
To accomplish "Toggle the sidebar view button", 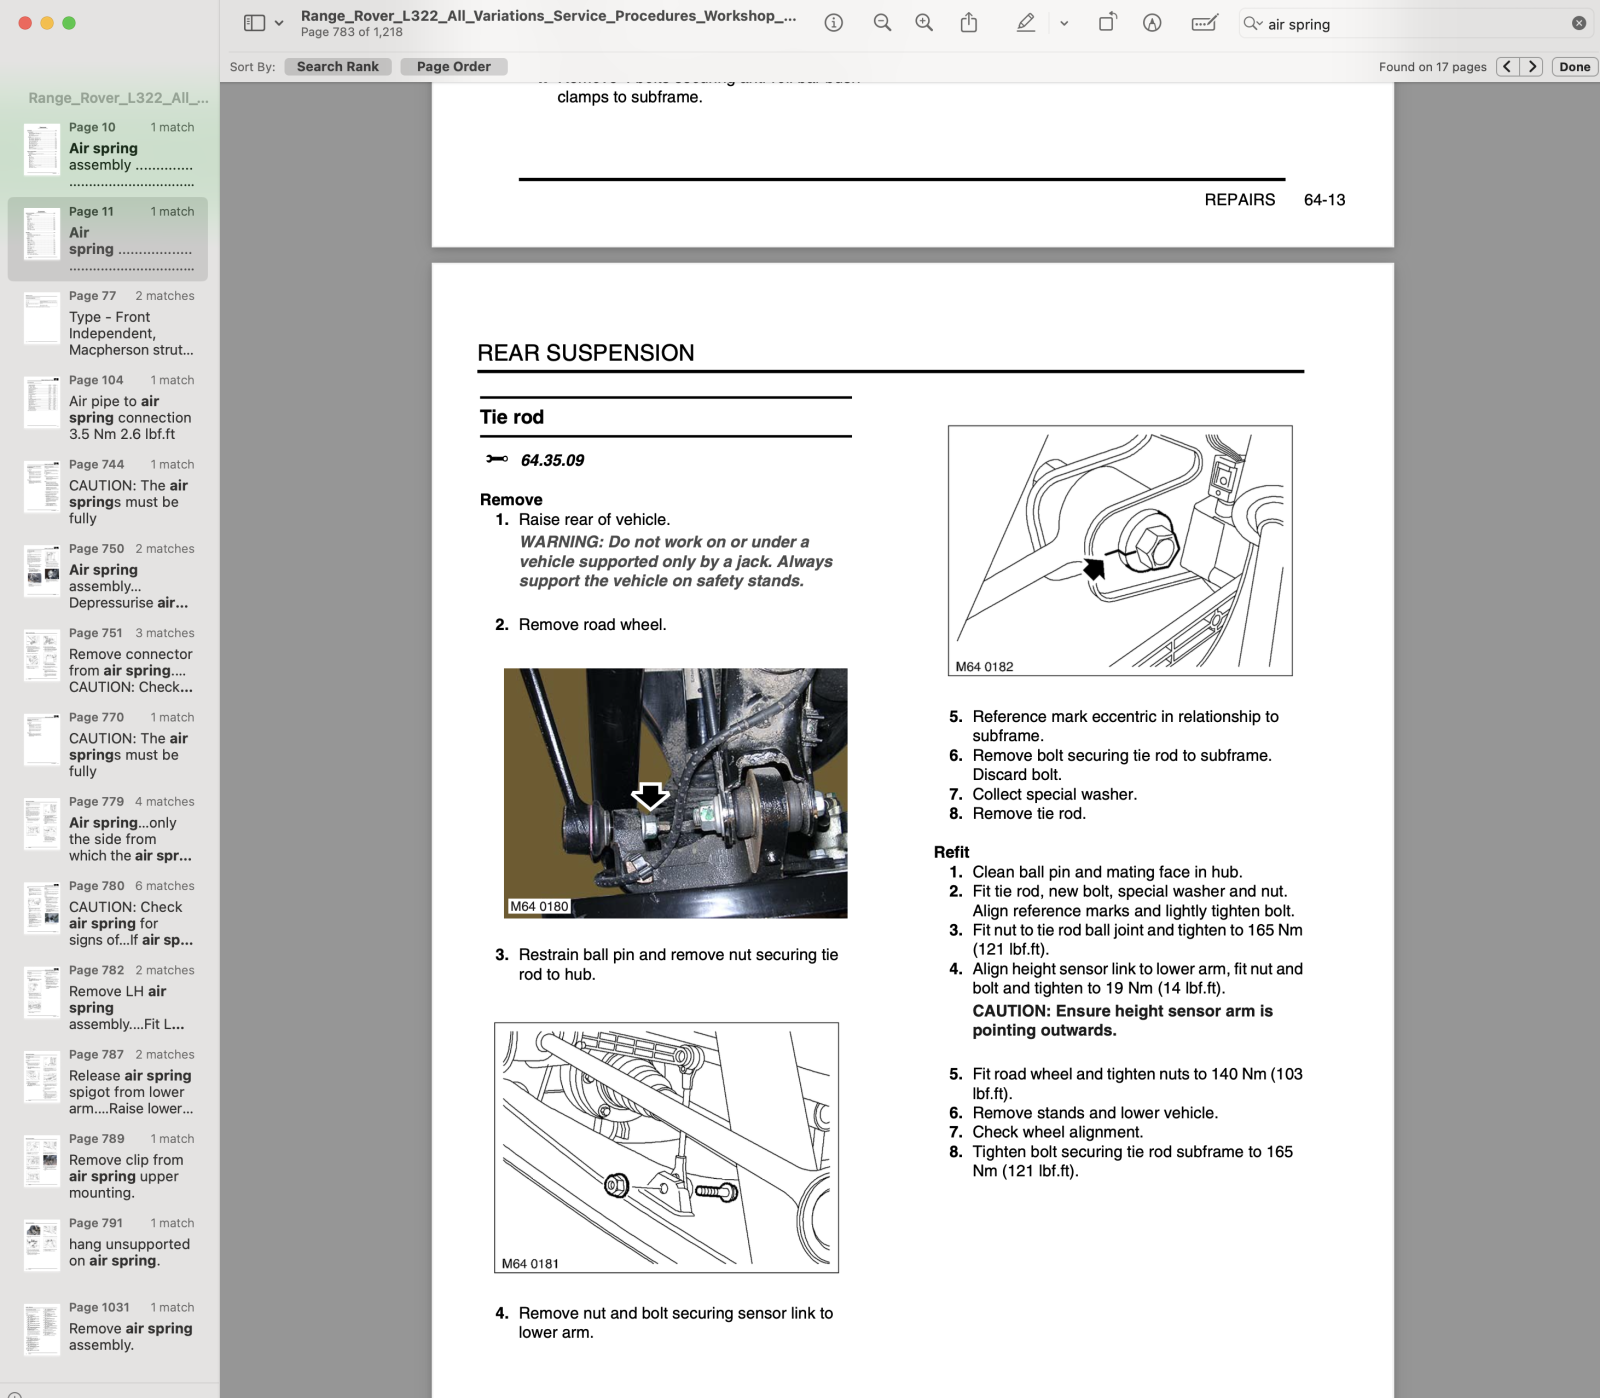I will tap(254, 23).
